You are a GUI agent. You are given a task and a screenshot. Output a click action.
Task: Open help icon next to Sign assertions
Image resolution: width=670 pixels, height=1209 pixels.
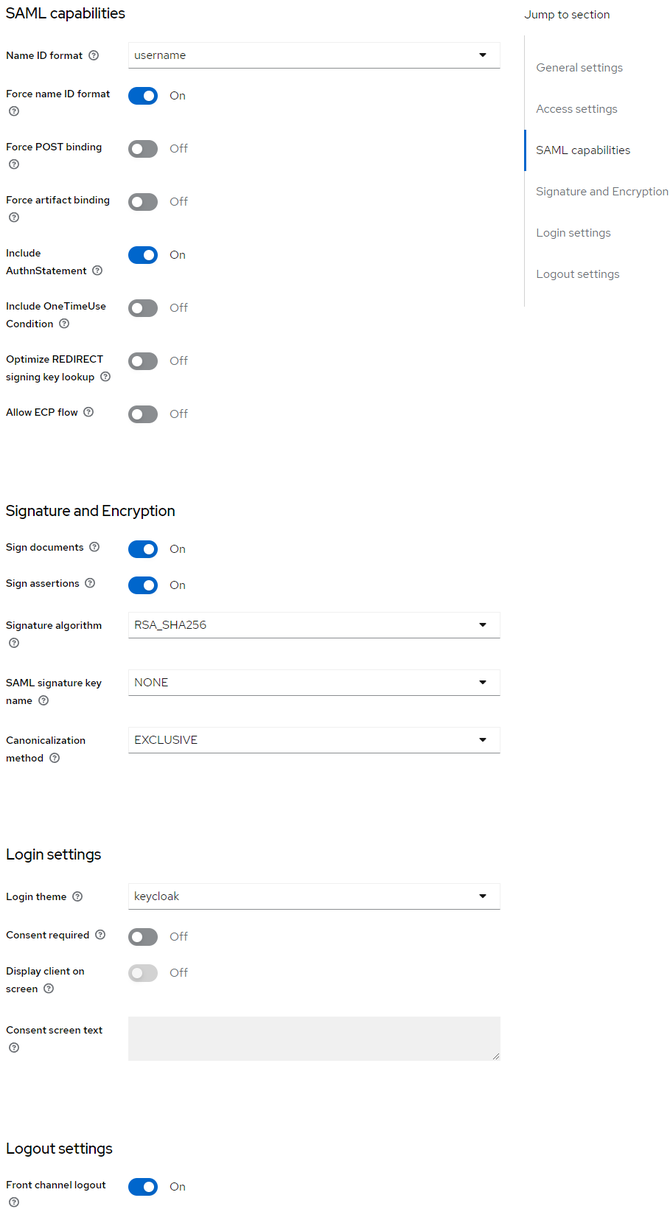pos(89,583)
